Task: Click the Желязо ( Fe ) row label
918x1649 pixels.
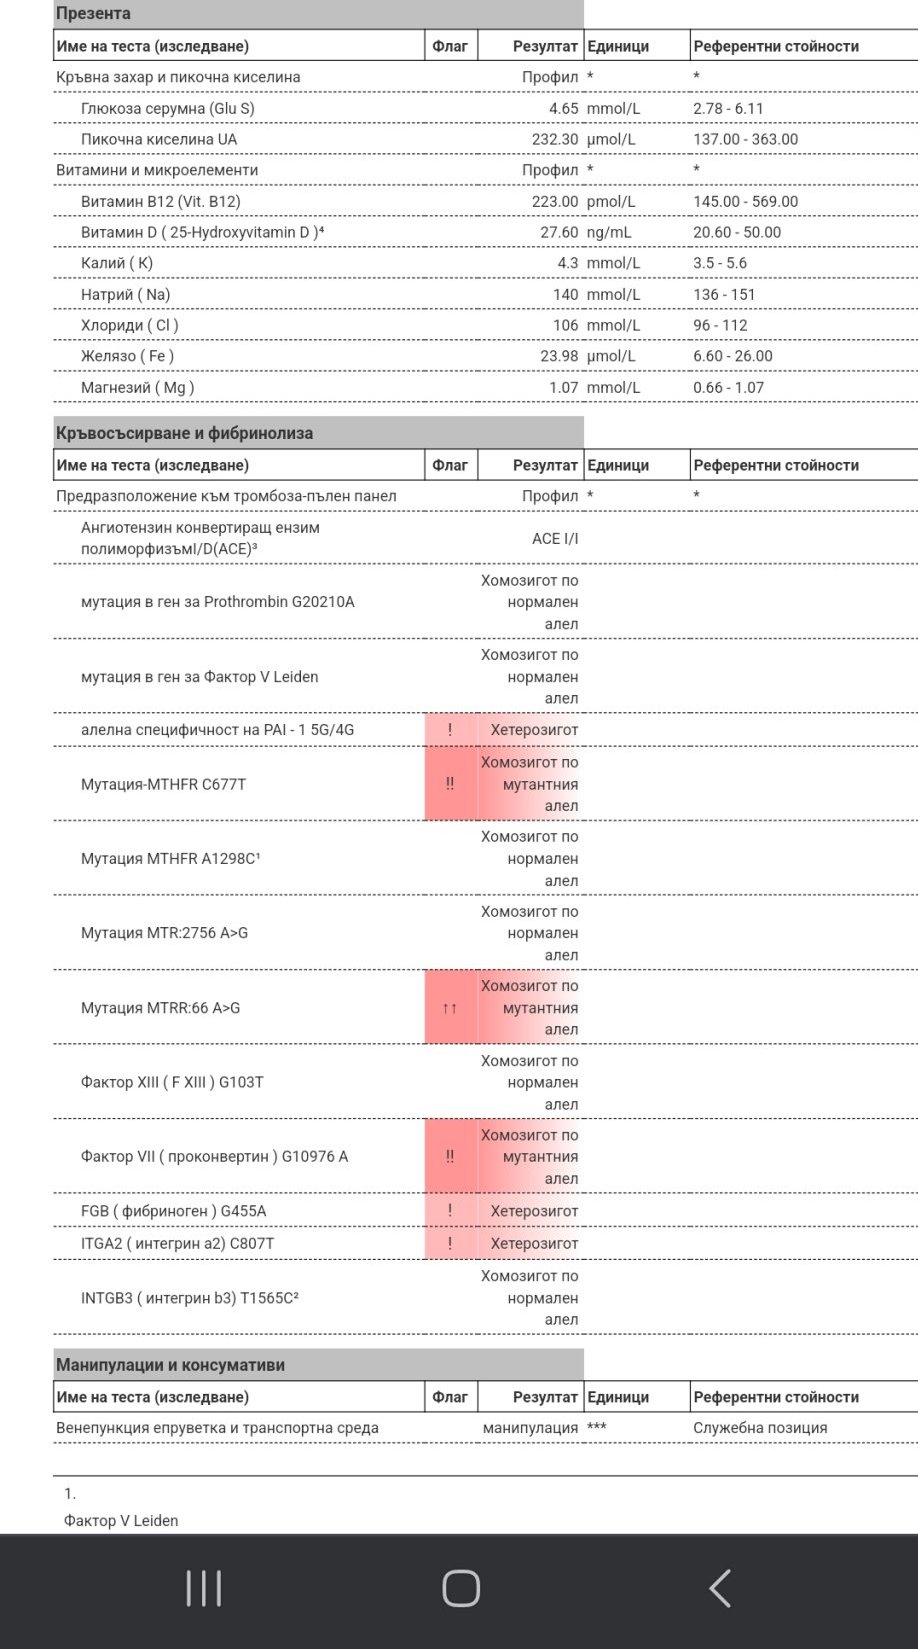Action: pos(127,356)
